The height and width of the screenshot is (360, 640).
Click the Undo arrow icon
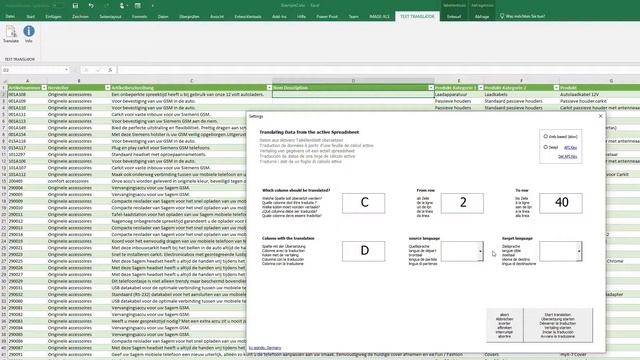coord(91,6)
